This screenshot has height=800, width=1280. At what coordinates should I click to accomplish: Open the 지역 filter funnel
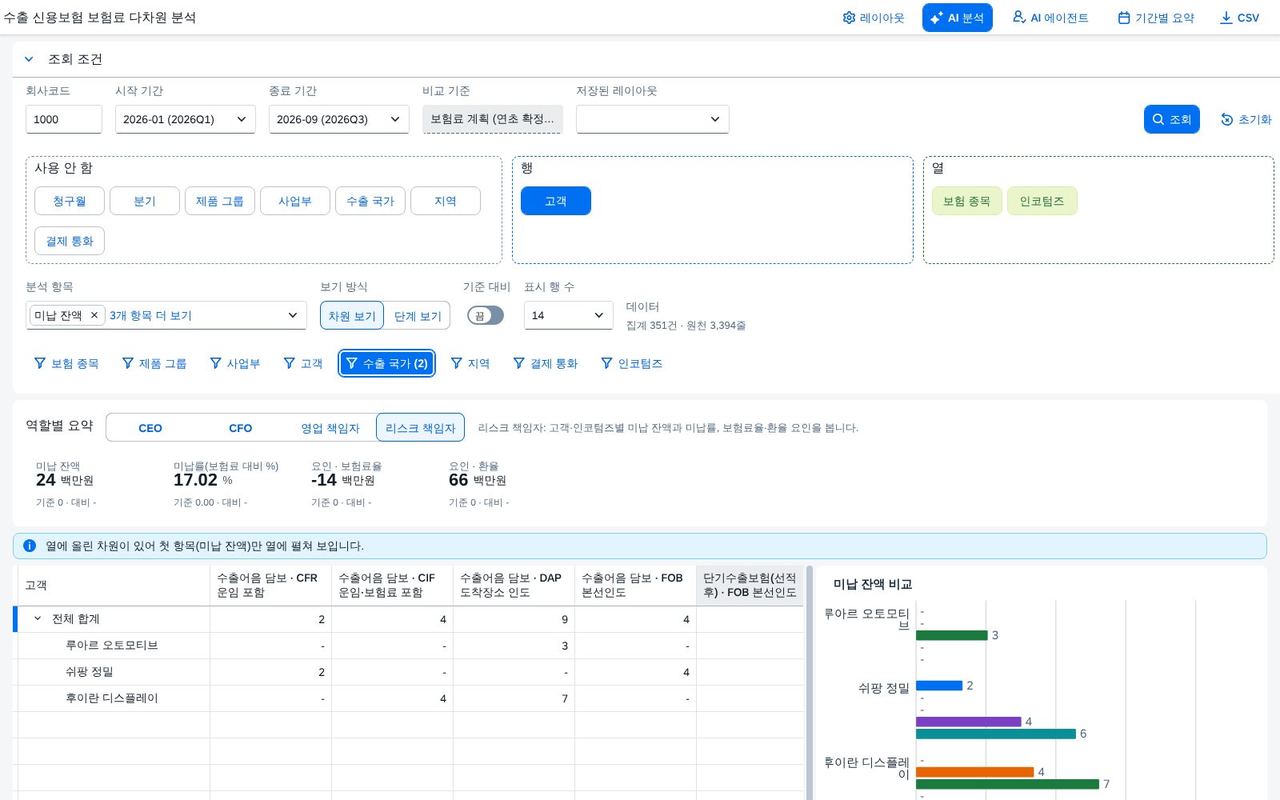coord(470,363)
